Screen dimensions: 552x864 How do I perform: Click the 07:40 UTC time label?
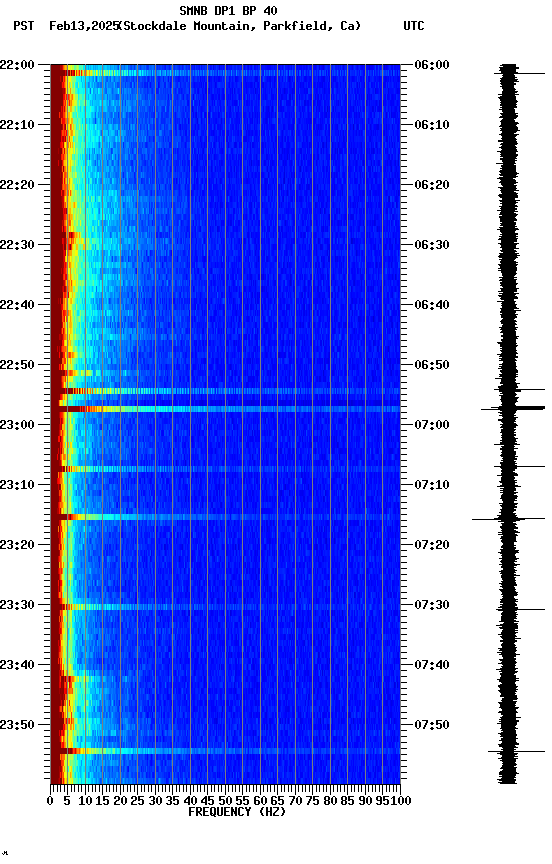click(x=431, y=665)
